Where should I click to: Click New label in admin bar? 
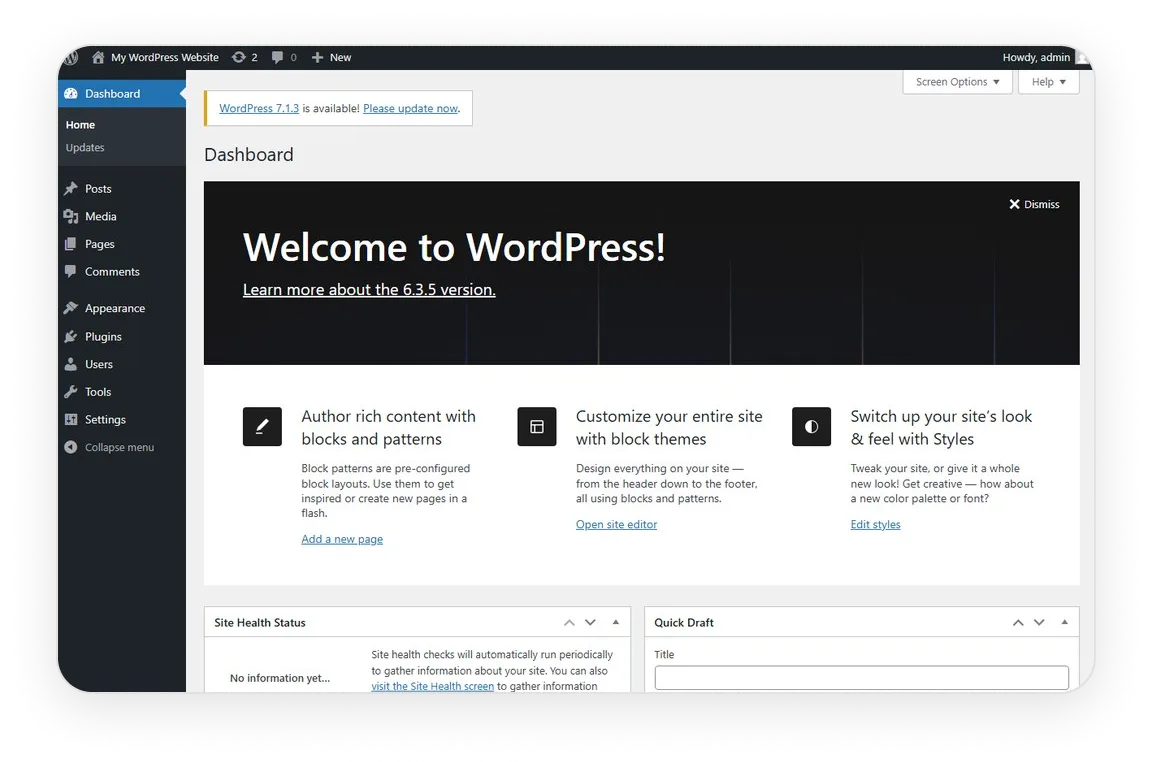[x=341, y=57]
